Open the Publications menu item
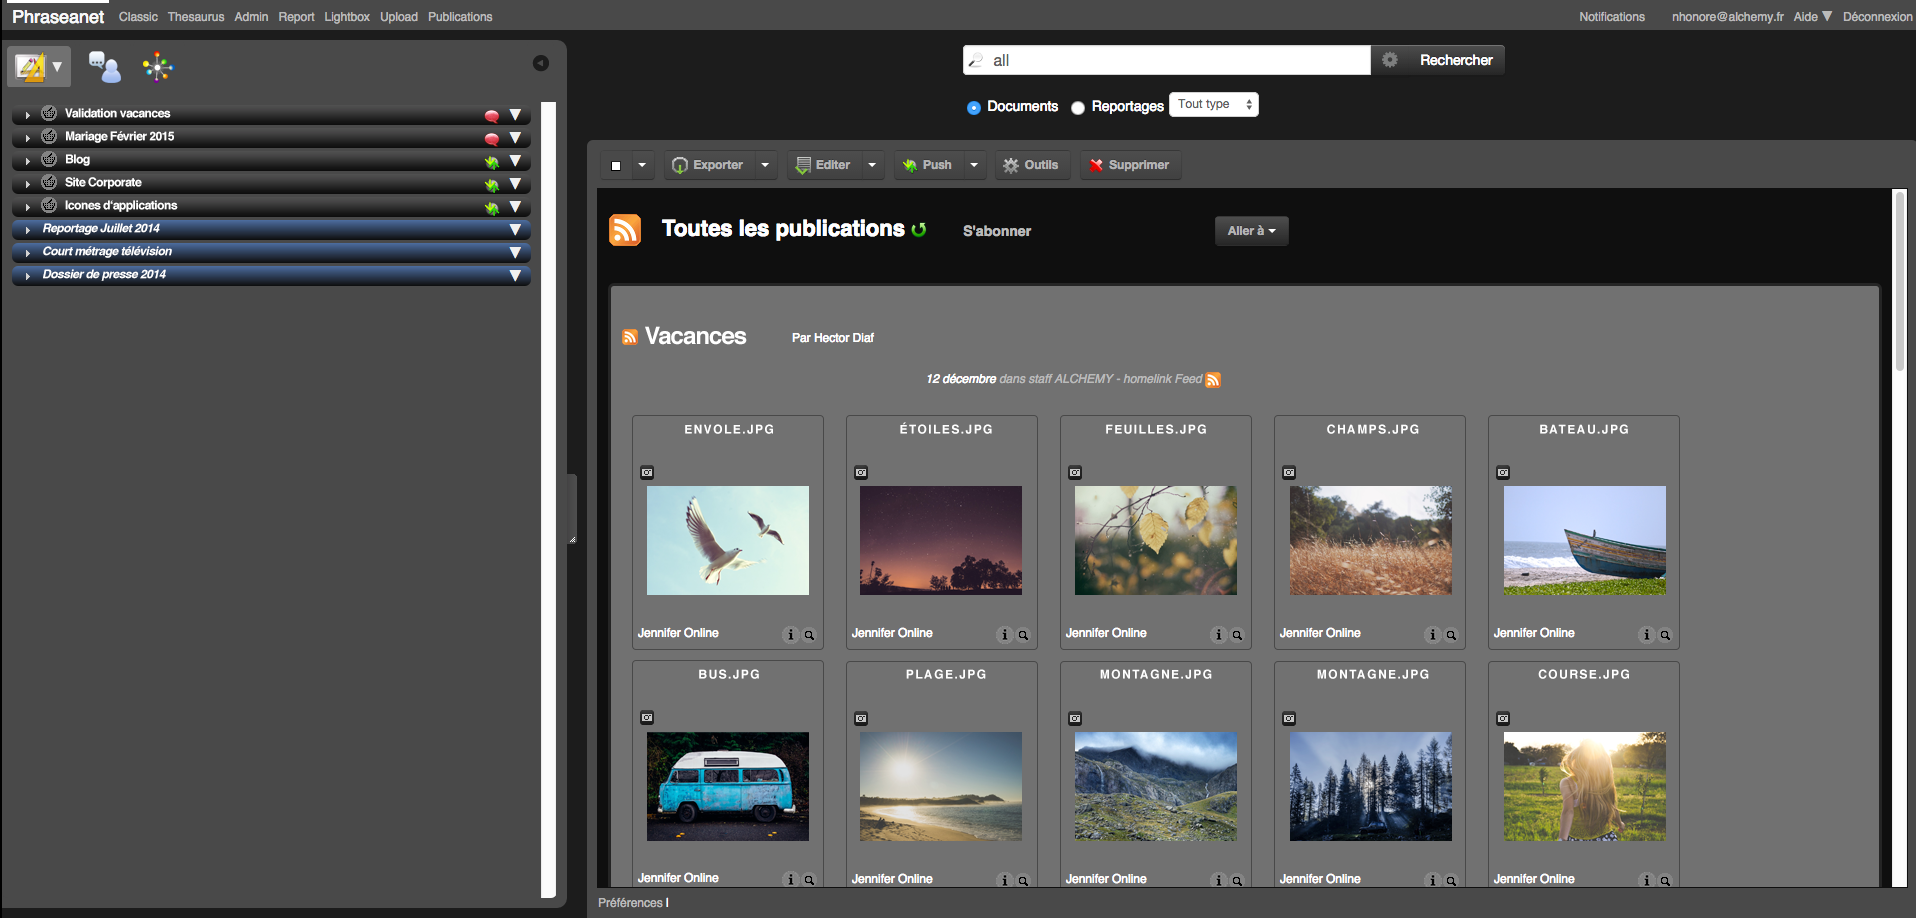The image size is (1916, 918). click(x=460, y=17)
